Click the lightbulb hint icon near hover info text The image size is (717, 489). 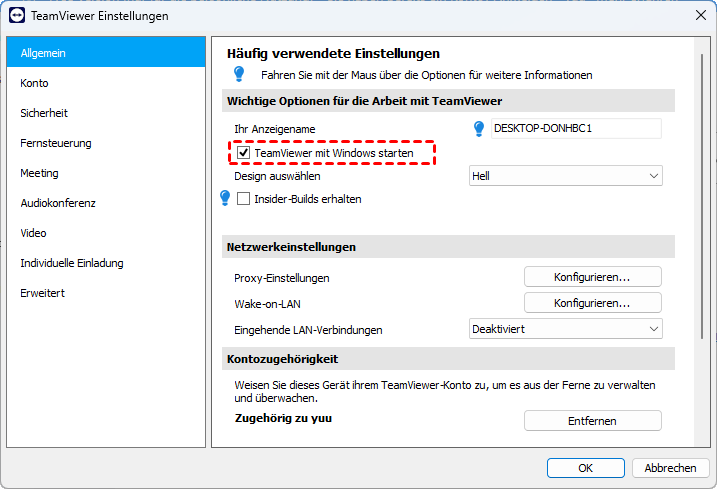pyautogui.click(x=239, y=74)
